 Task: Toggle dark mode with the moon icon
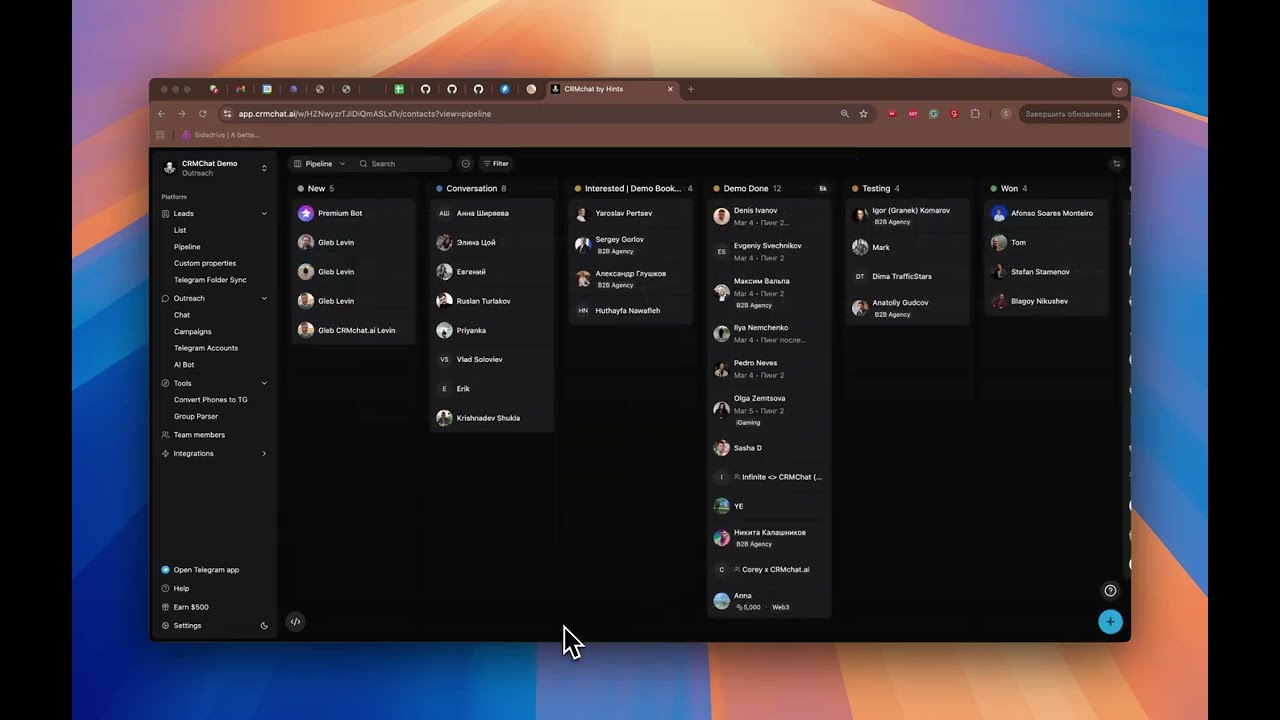point(264,626)
